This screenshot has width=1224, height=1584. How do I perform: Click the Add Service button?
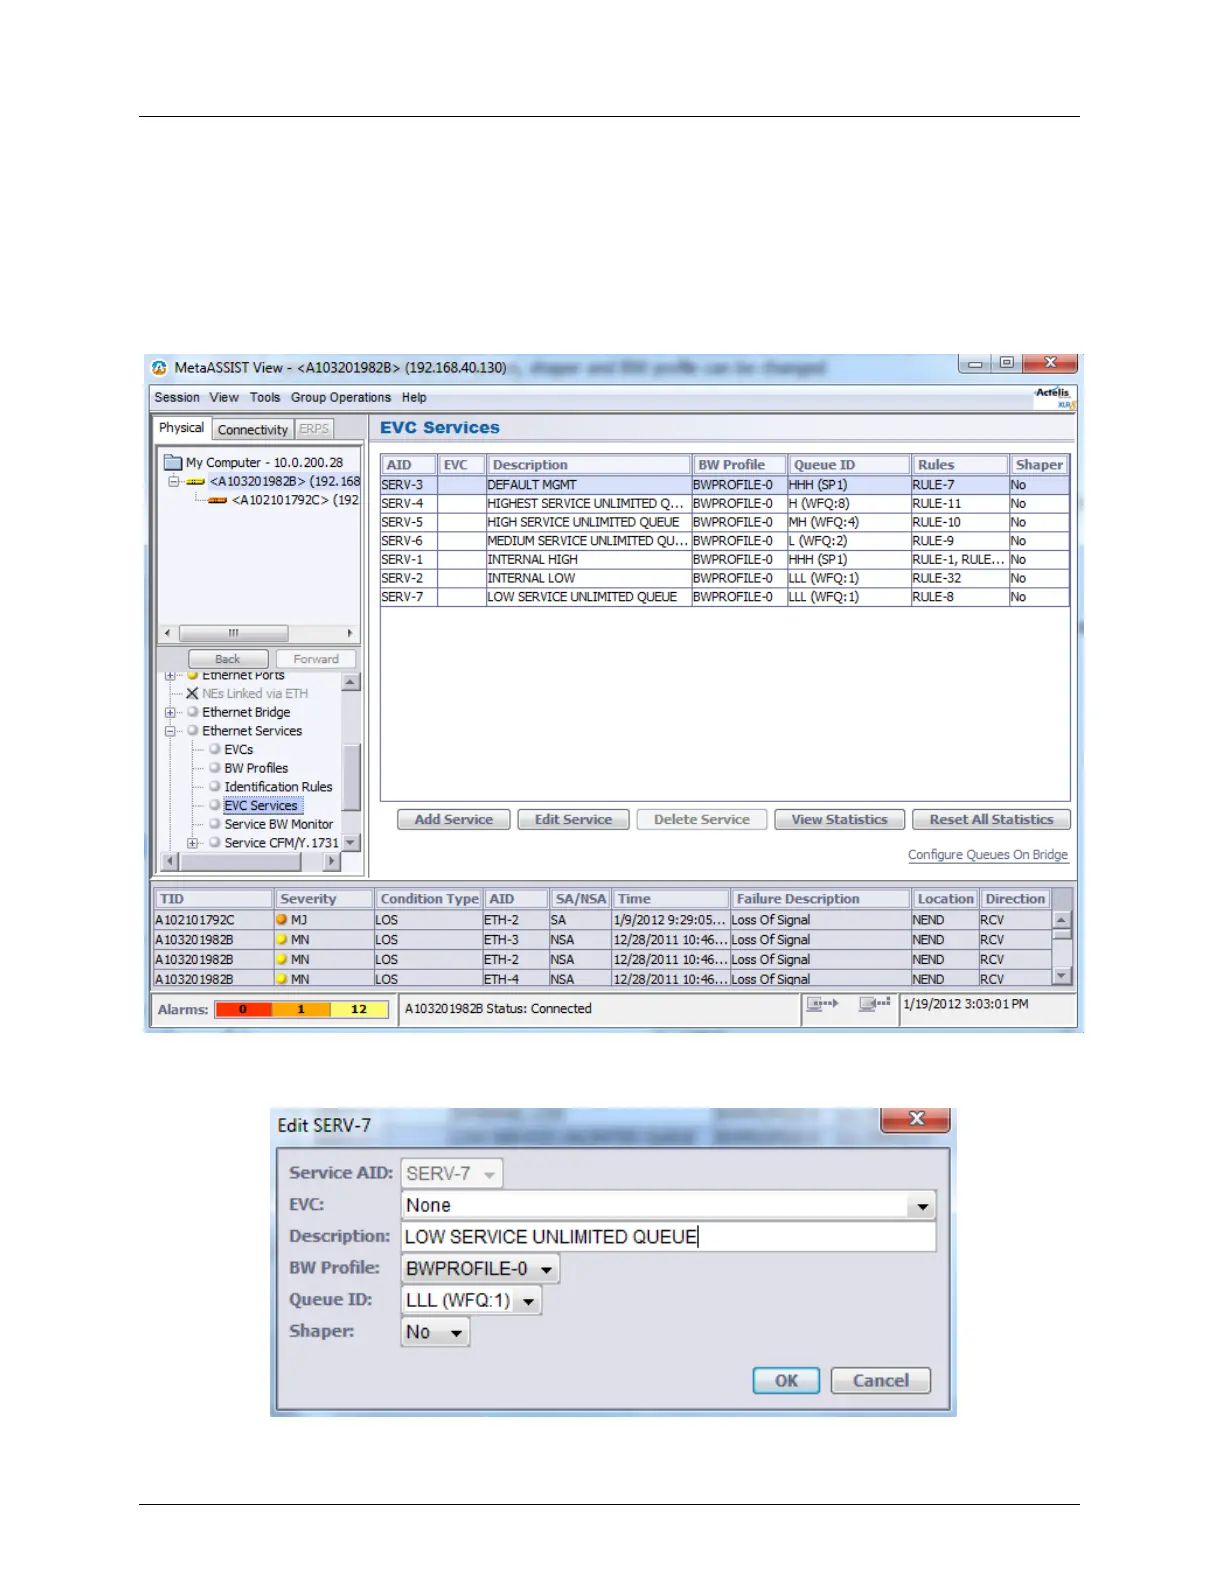pyautogui.click(x=454, y=820)
